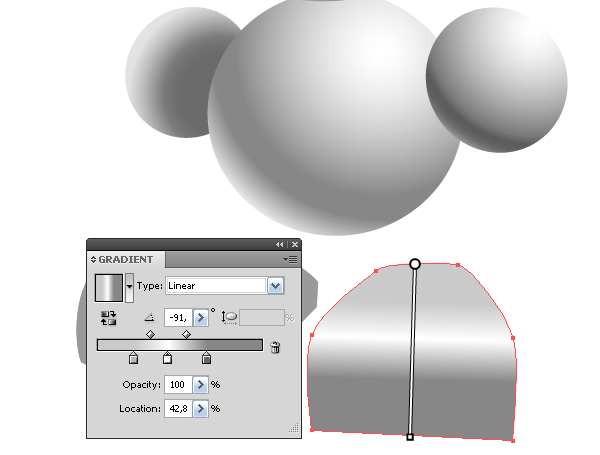
Task: Click the angle input field
Action: (178, 318)
